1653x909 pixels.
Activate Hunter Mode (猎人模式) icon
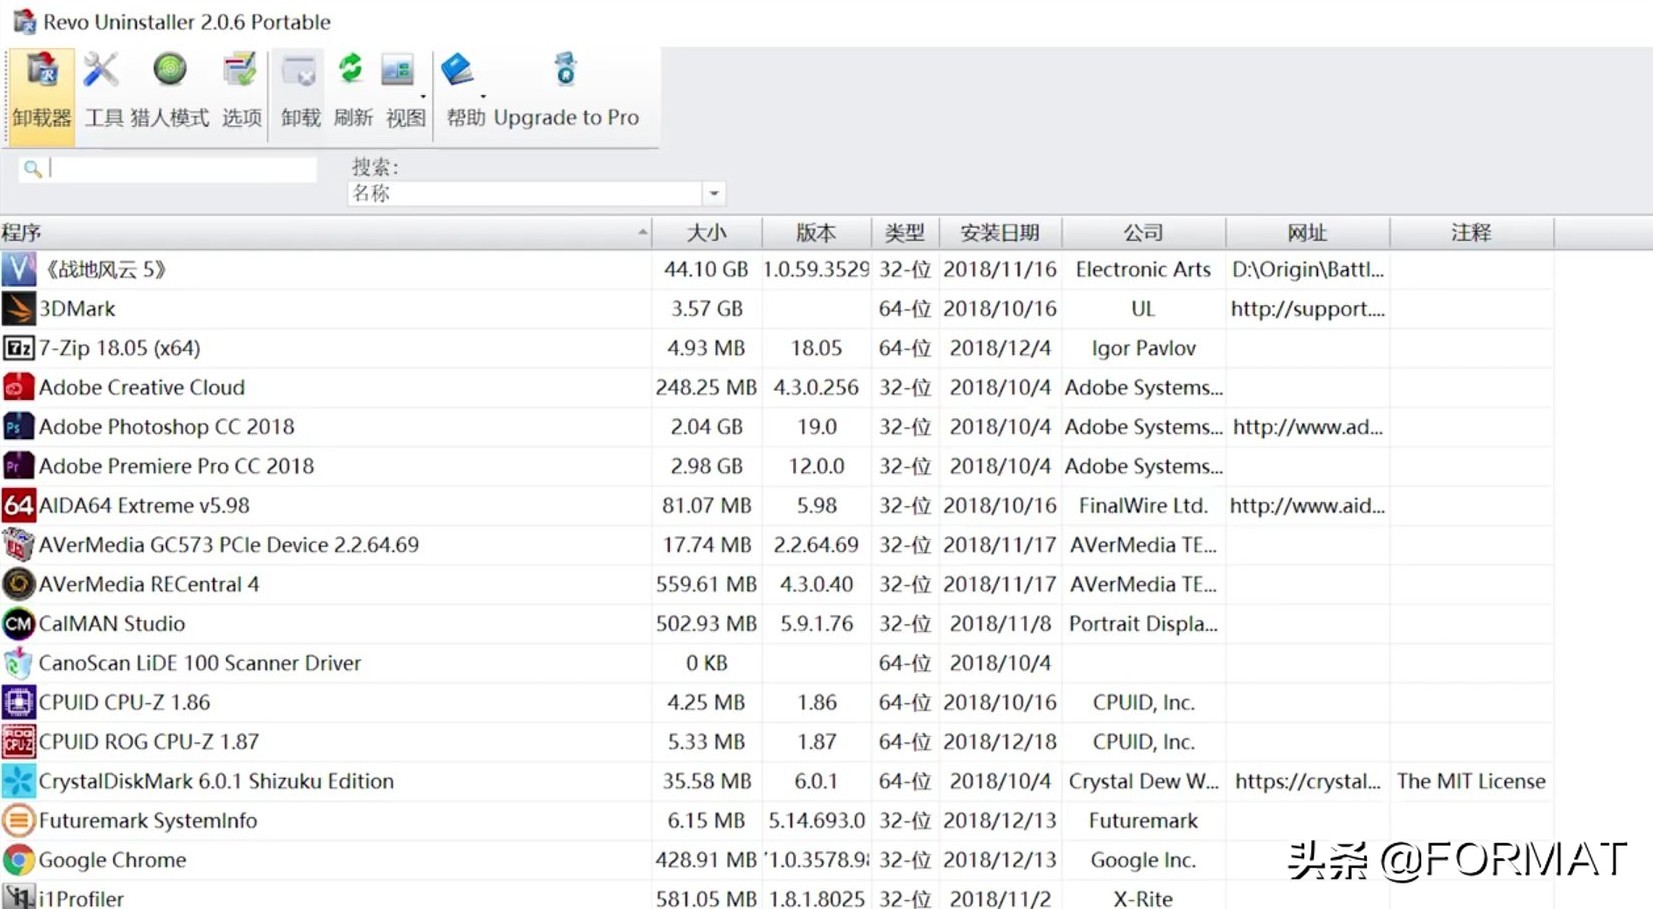(x=169, y=91)
